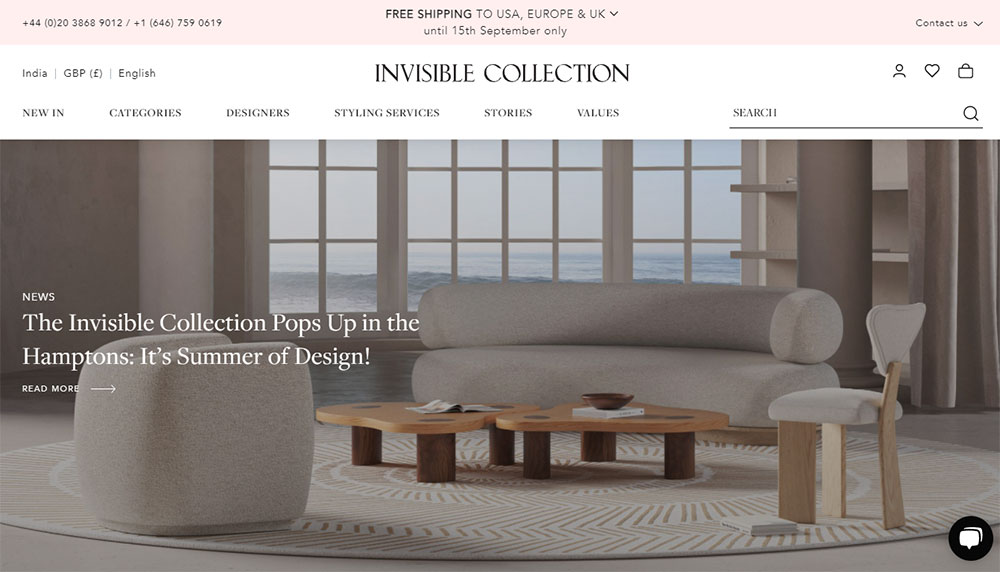Open the live chat bubble
This screenshot has width=1000, height=572.
pos(970,538)
